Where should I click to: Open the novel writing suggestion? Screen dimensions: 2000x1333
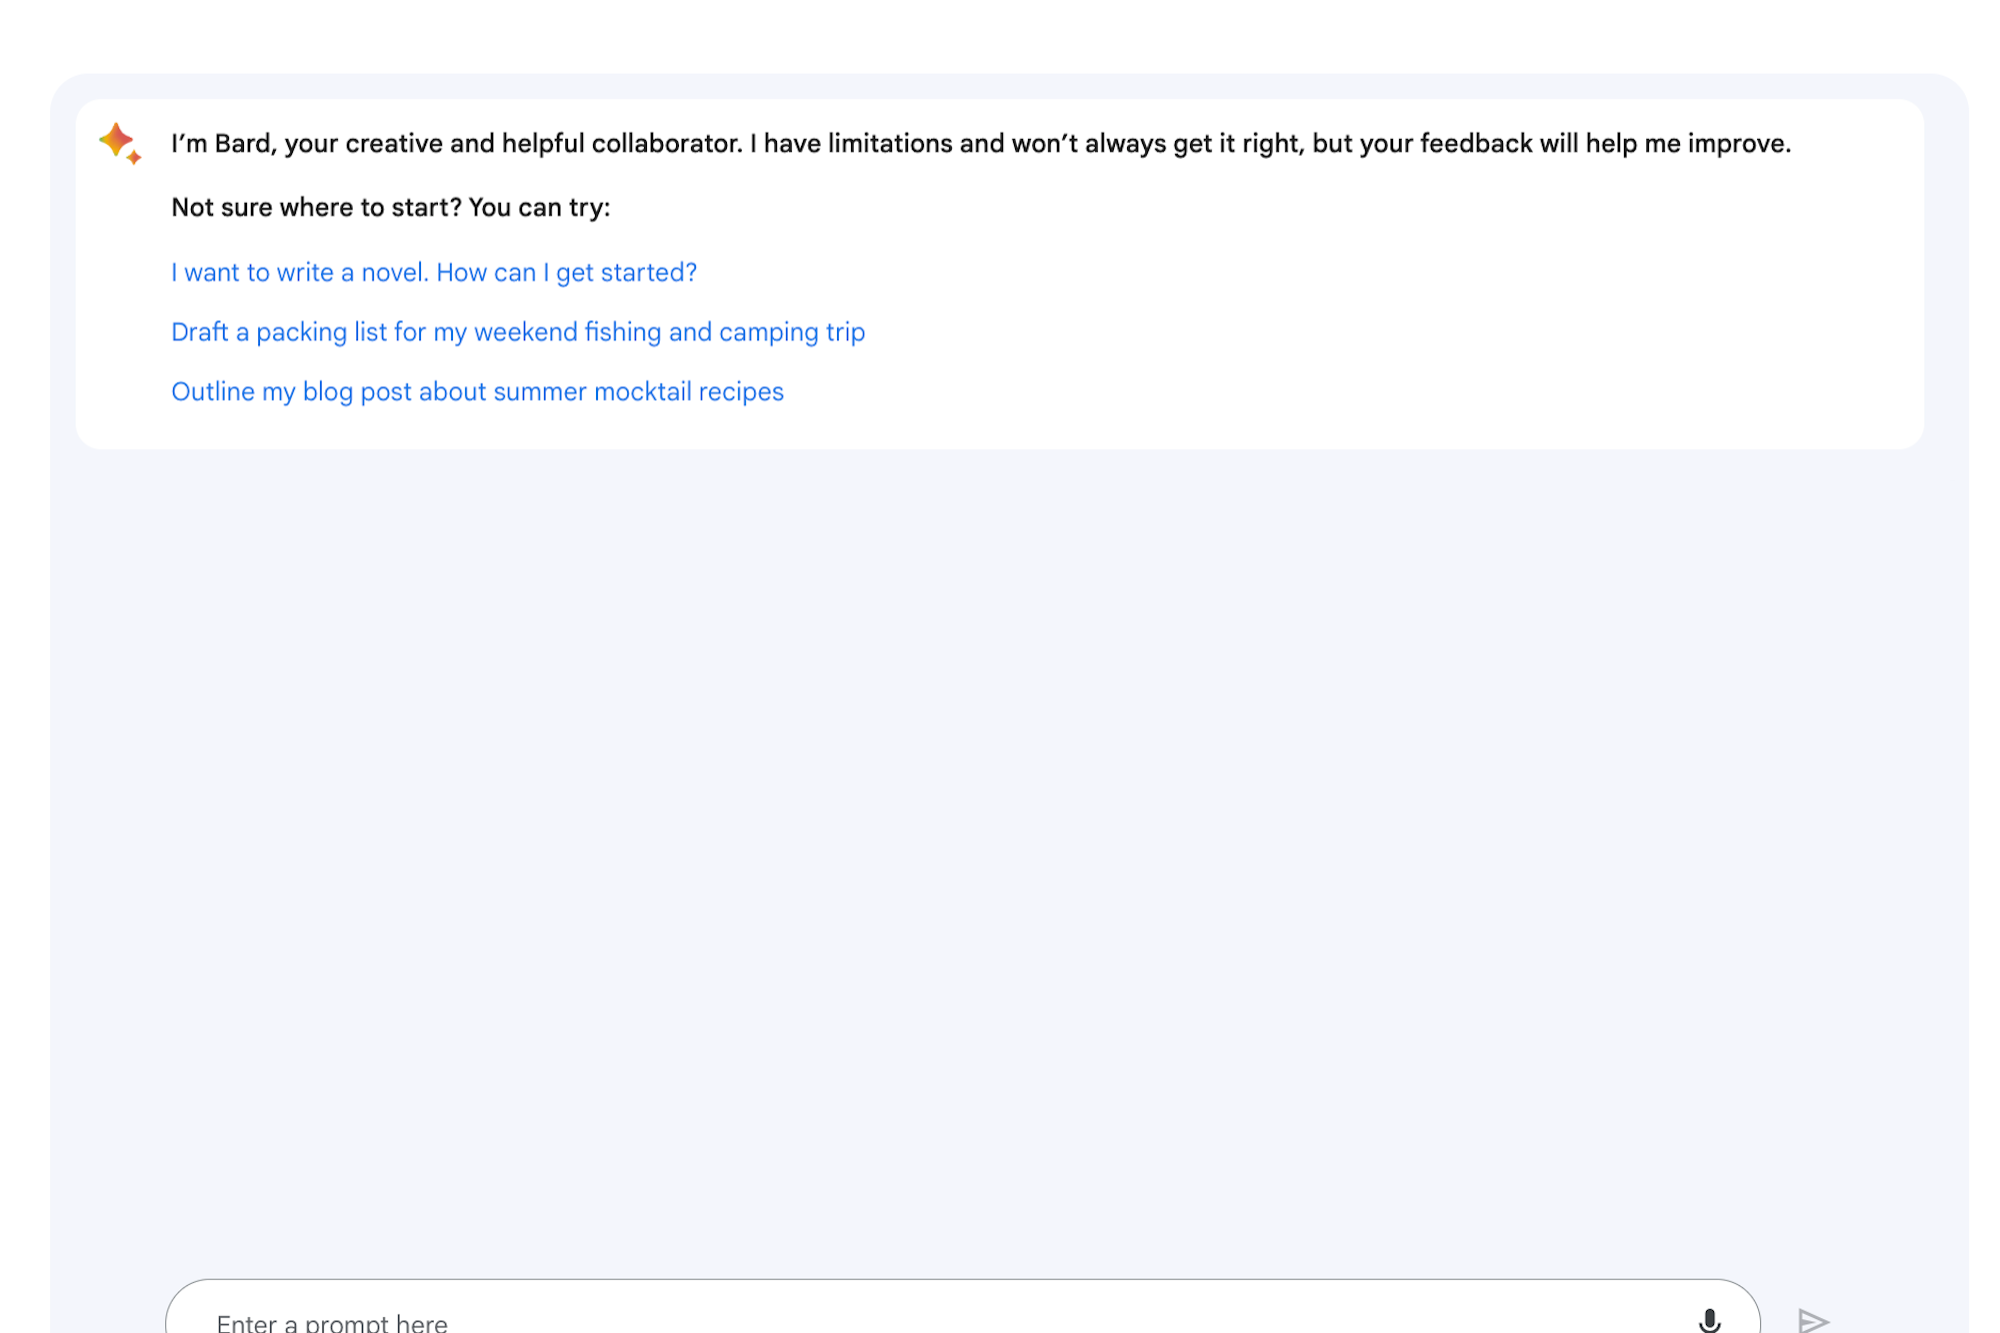(434, 272)
